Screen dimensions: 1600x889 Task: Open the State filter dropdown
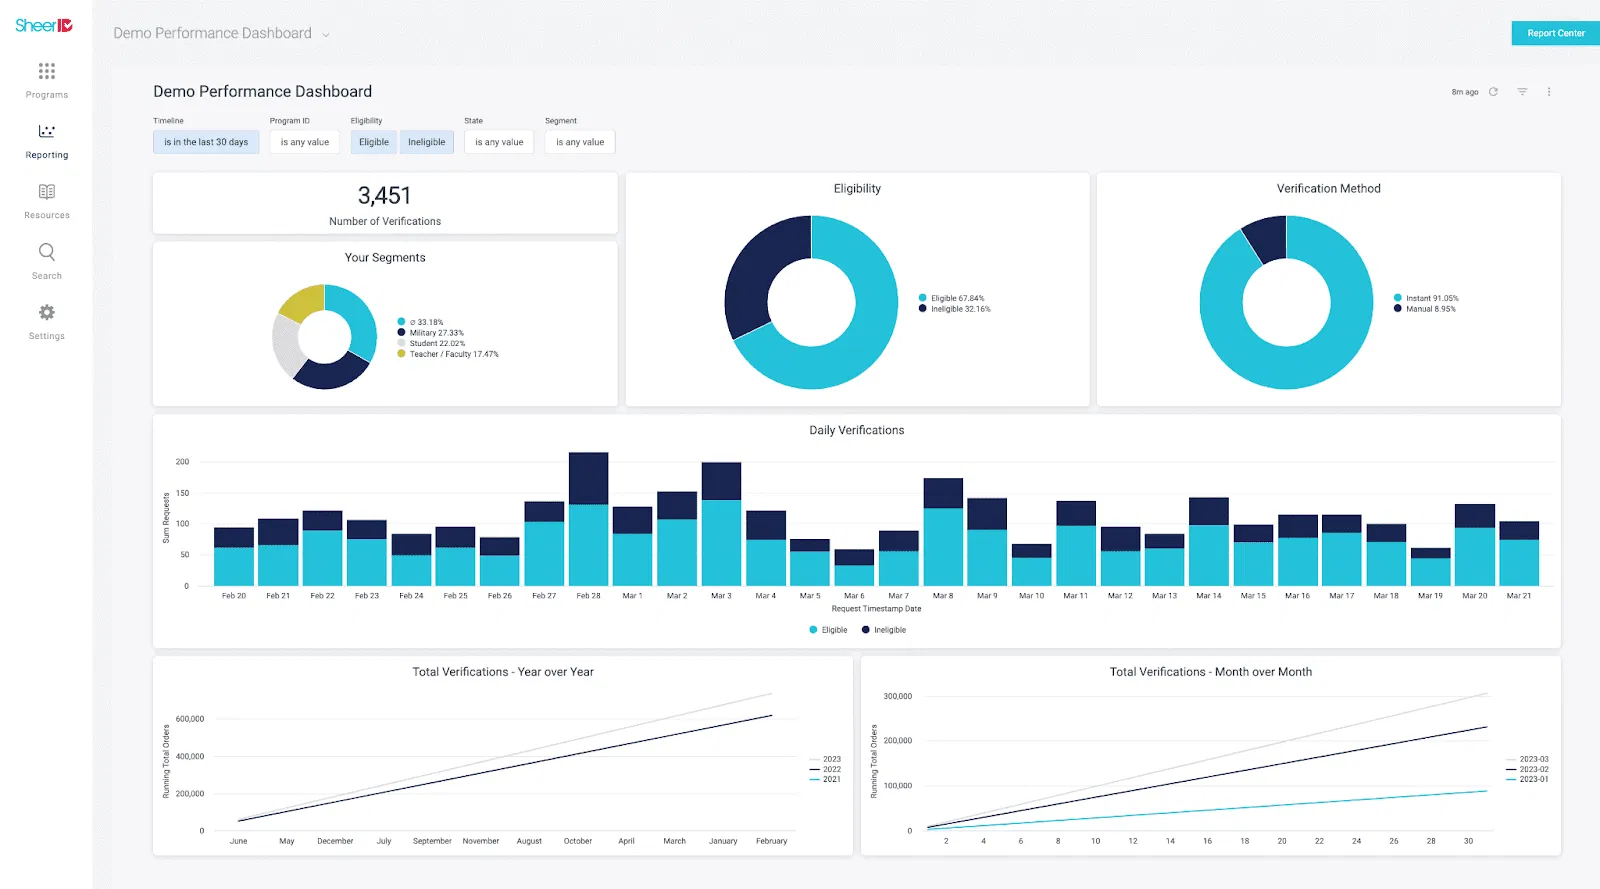(x=499, y=142)
